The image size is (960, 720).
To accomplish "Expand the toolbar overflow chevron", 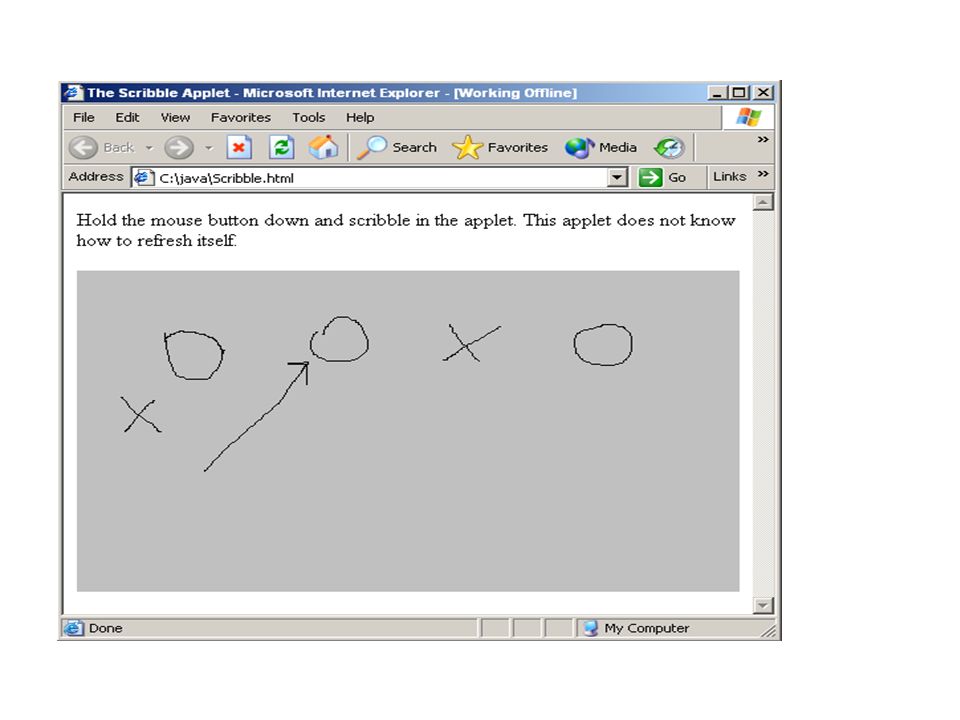I will (763, 140).
